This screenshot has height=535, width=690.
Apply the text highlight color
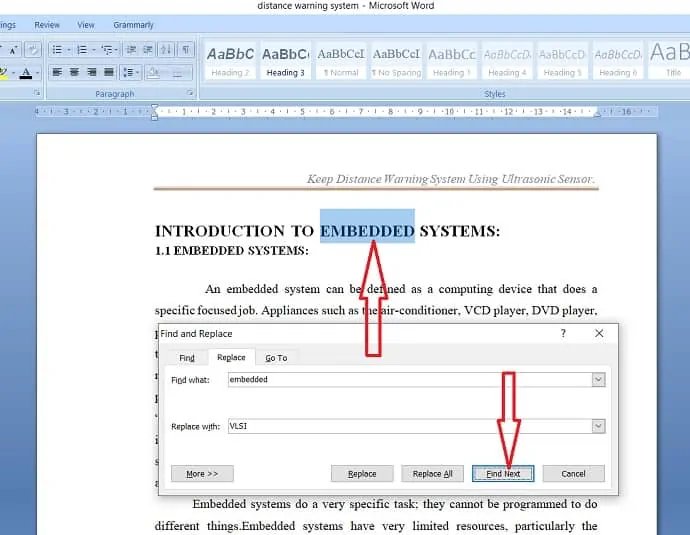pos(4,73)
